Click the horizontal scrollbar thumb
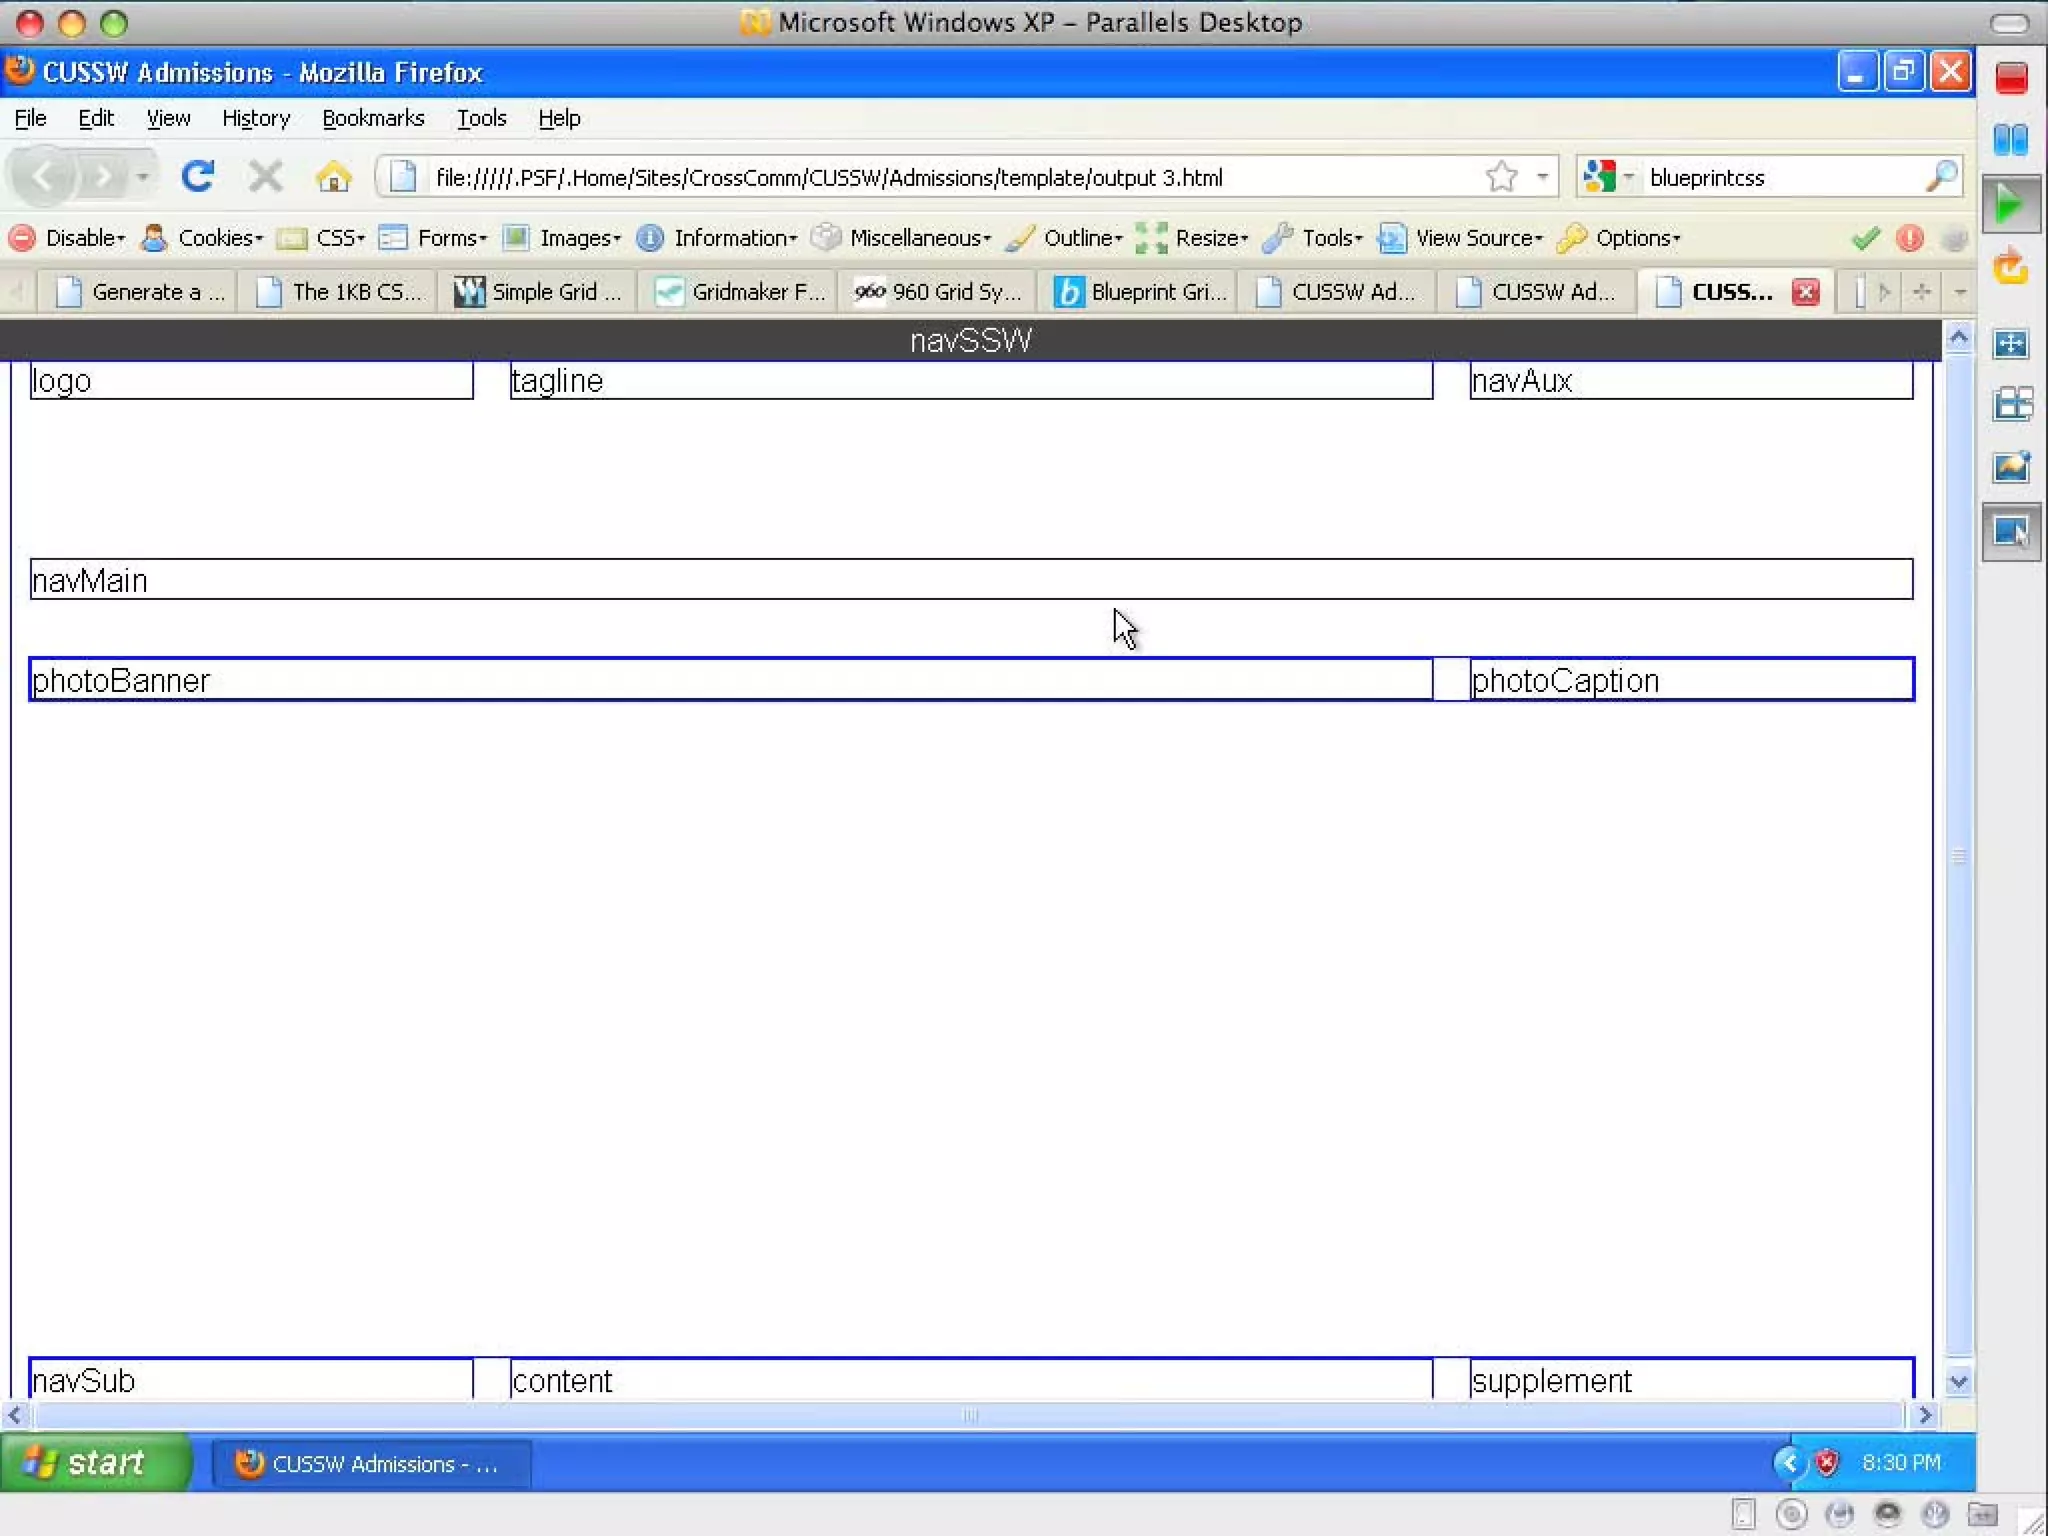This screenshot has height=1536, width=2048. [x=968, y=1415]
